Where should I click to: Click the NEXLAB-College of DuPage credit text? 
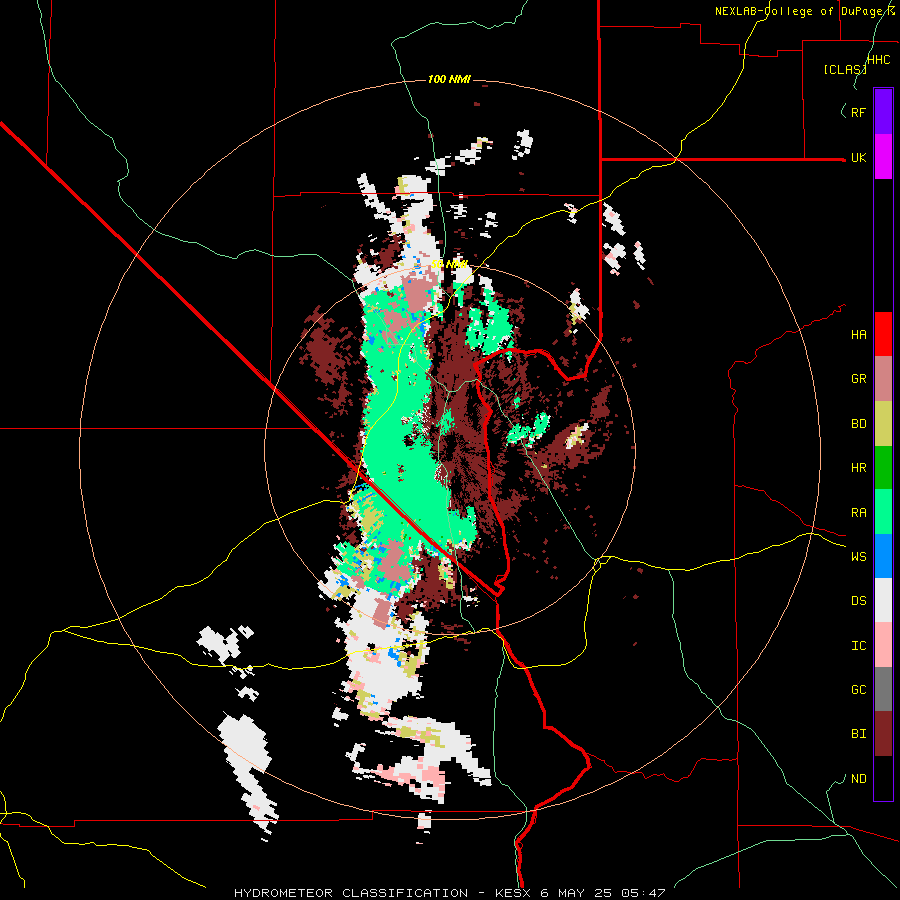tap(805, 11)
